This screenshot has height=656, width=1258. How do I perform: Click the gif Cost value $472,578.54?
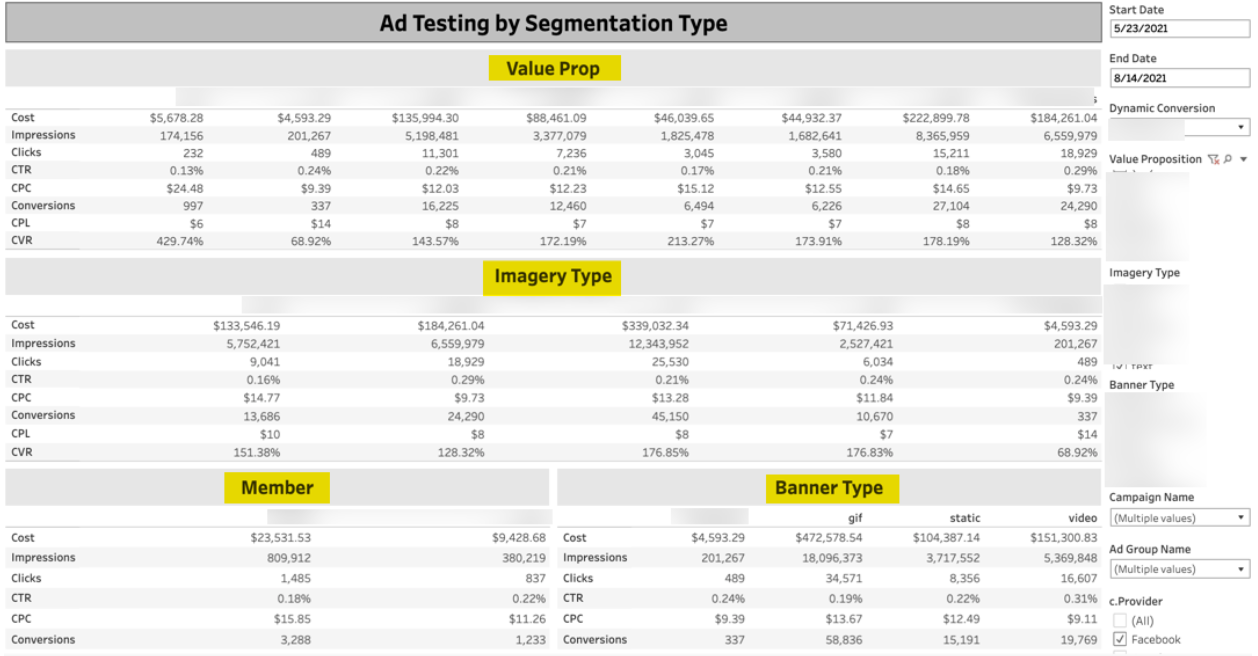(x=826, y=538)
